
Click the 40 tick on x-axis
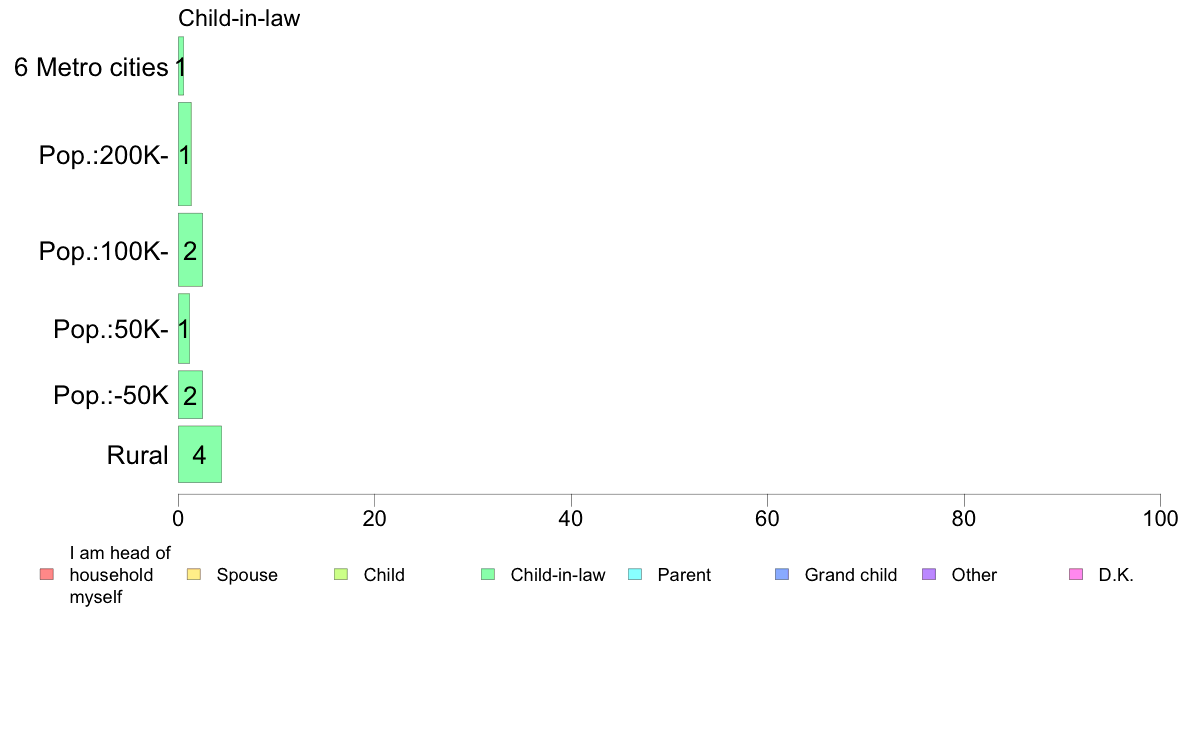571,518
